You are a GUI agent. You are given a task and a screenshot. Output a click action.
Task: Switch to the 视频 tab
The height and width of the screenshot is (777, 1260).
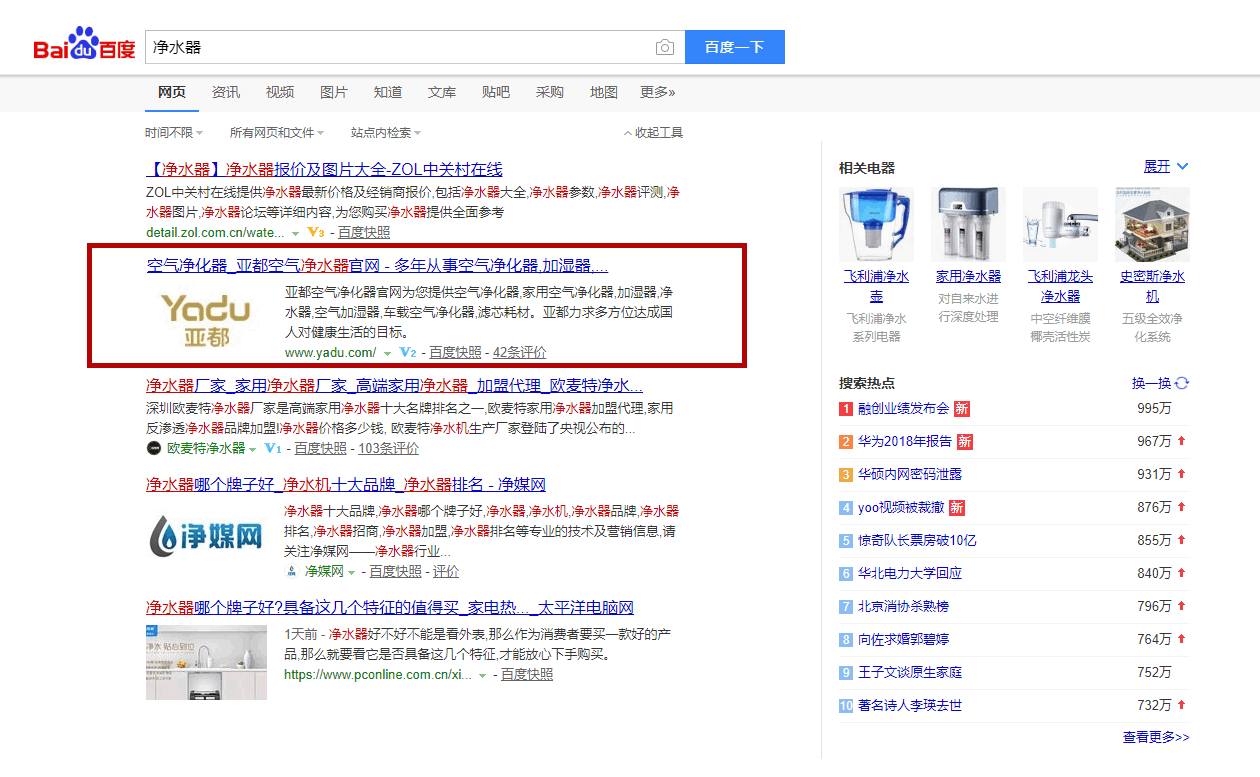click(x=280, y=92)
